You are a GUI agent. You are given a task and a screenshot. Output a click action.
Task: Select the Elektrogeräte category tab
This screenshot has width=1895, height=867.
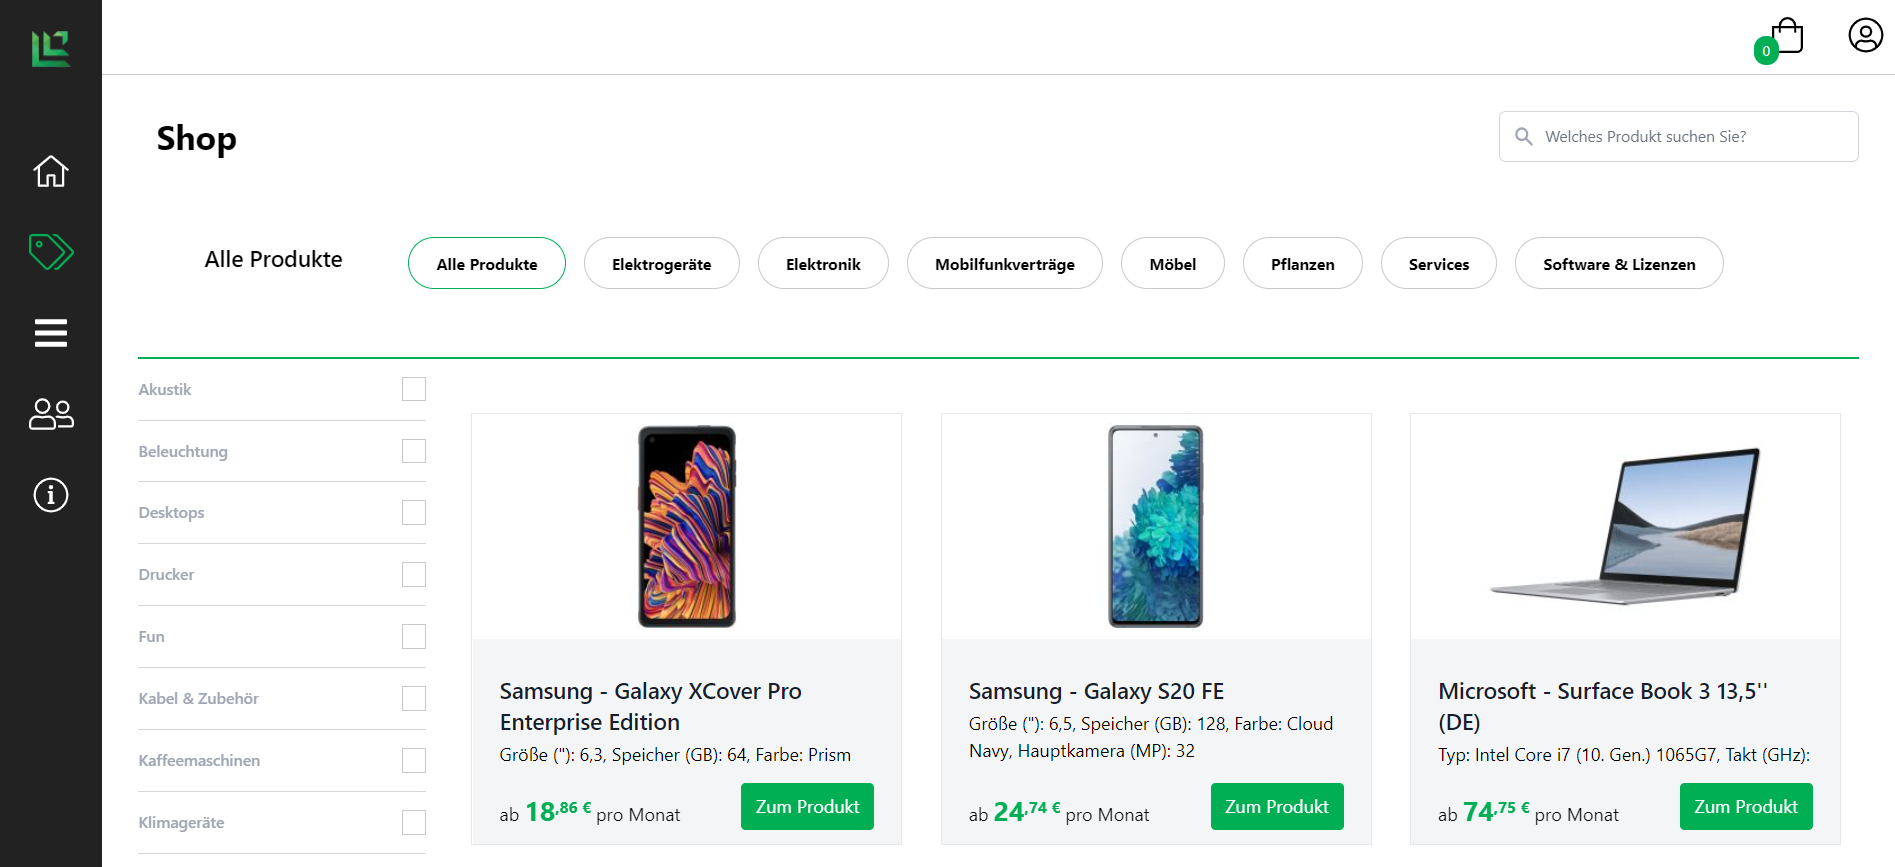point(661,264)
